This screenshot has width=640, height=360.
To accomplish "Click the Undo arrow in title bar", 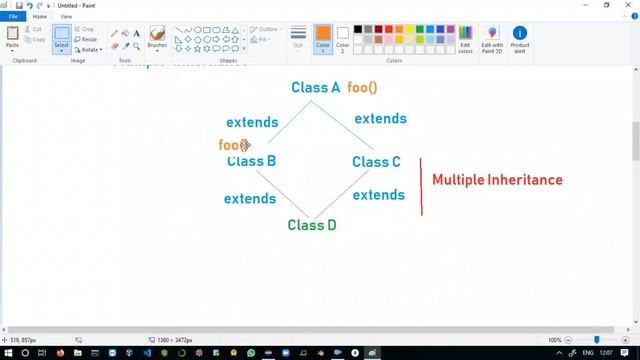I will (x=29, y=6).
